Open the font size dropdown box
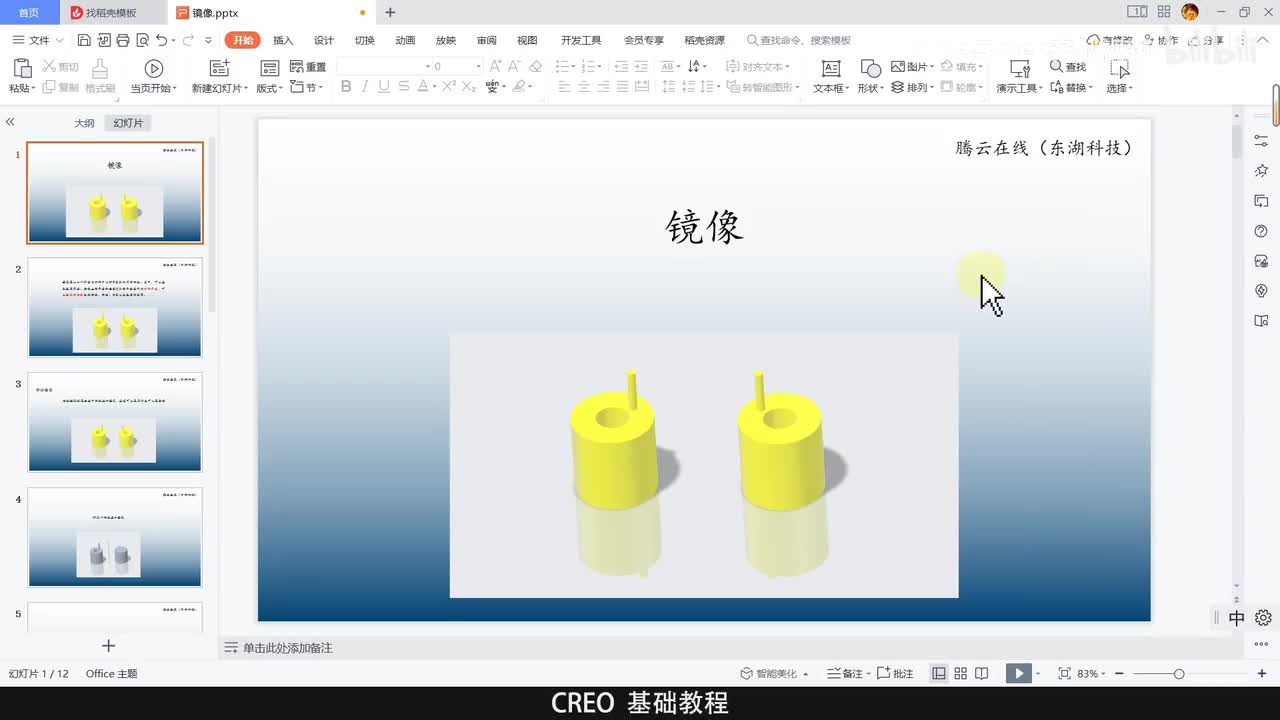 tap(457, 66)
